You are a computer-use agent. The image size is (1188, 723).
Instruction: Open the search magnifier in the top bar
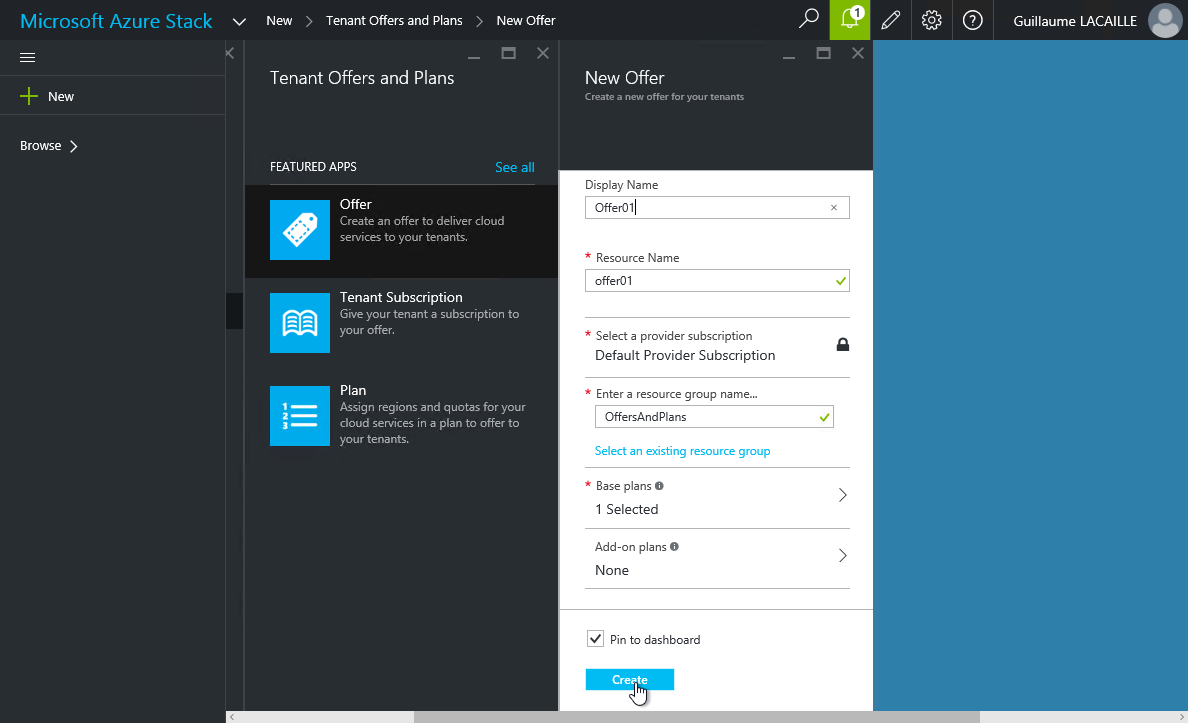[x=809, y=20]
